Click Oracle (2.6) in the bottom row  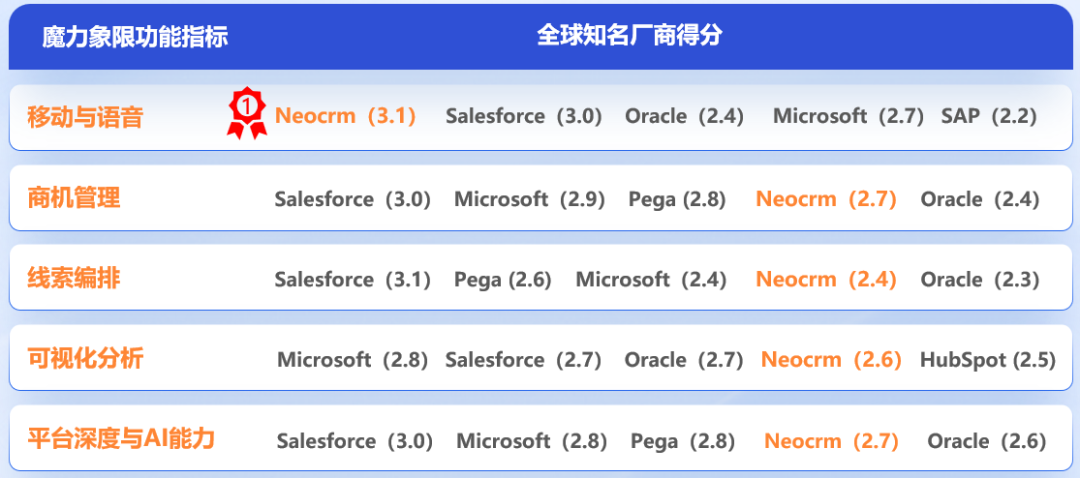tap(987, 441)
